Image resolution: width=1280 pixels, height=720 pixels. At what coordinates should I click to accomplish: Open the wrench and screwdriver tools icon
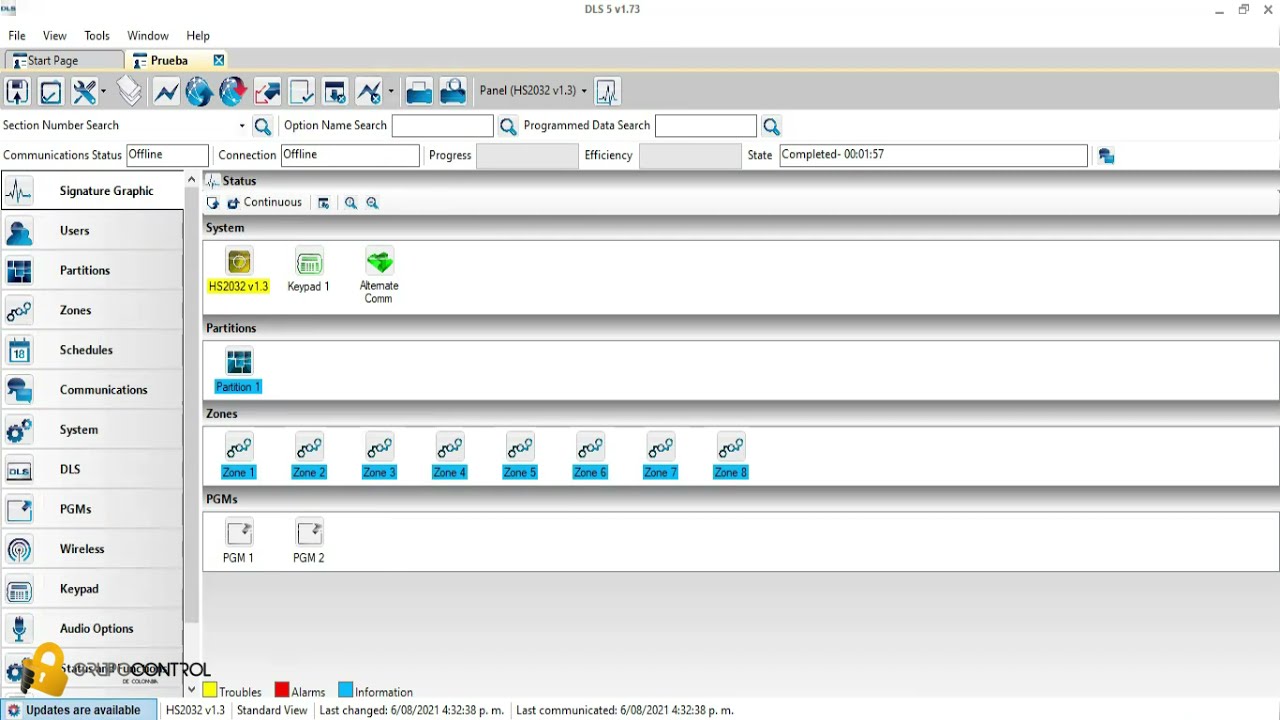click(84, 92)
